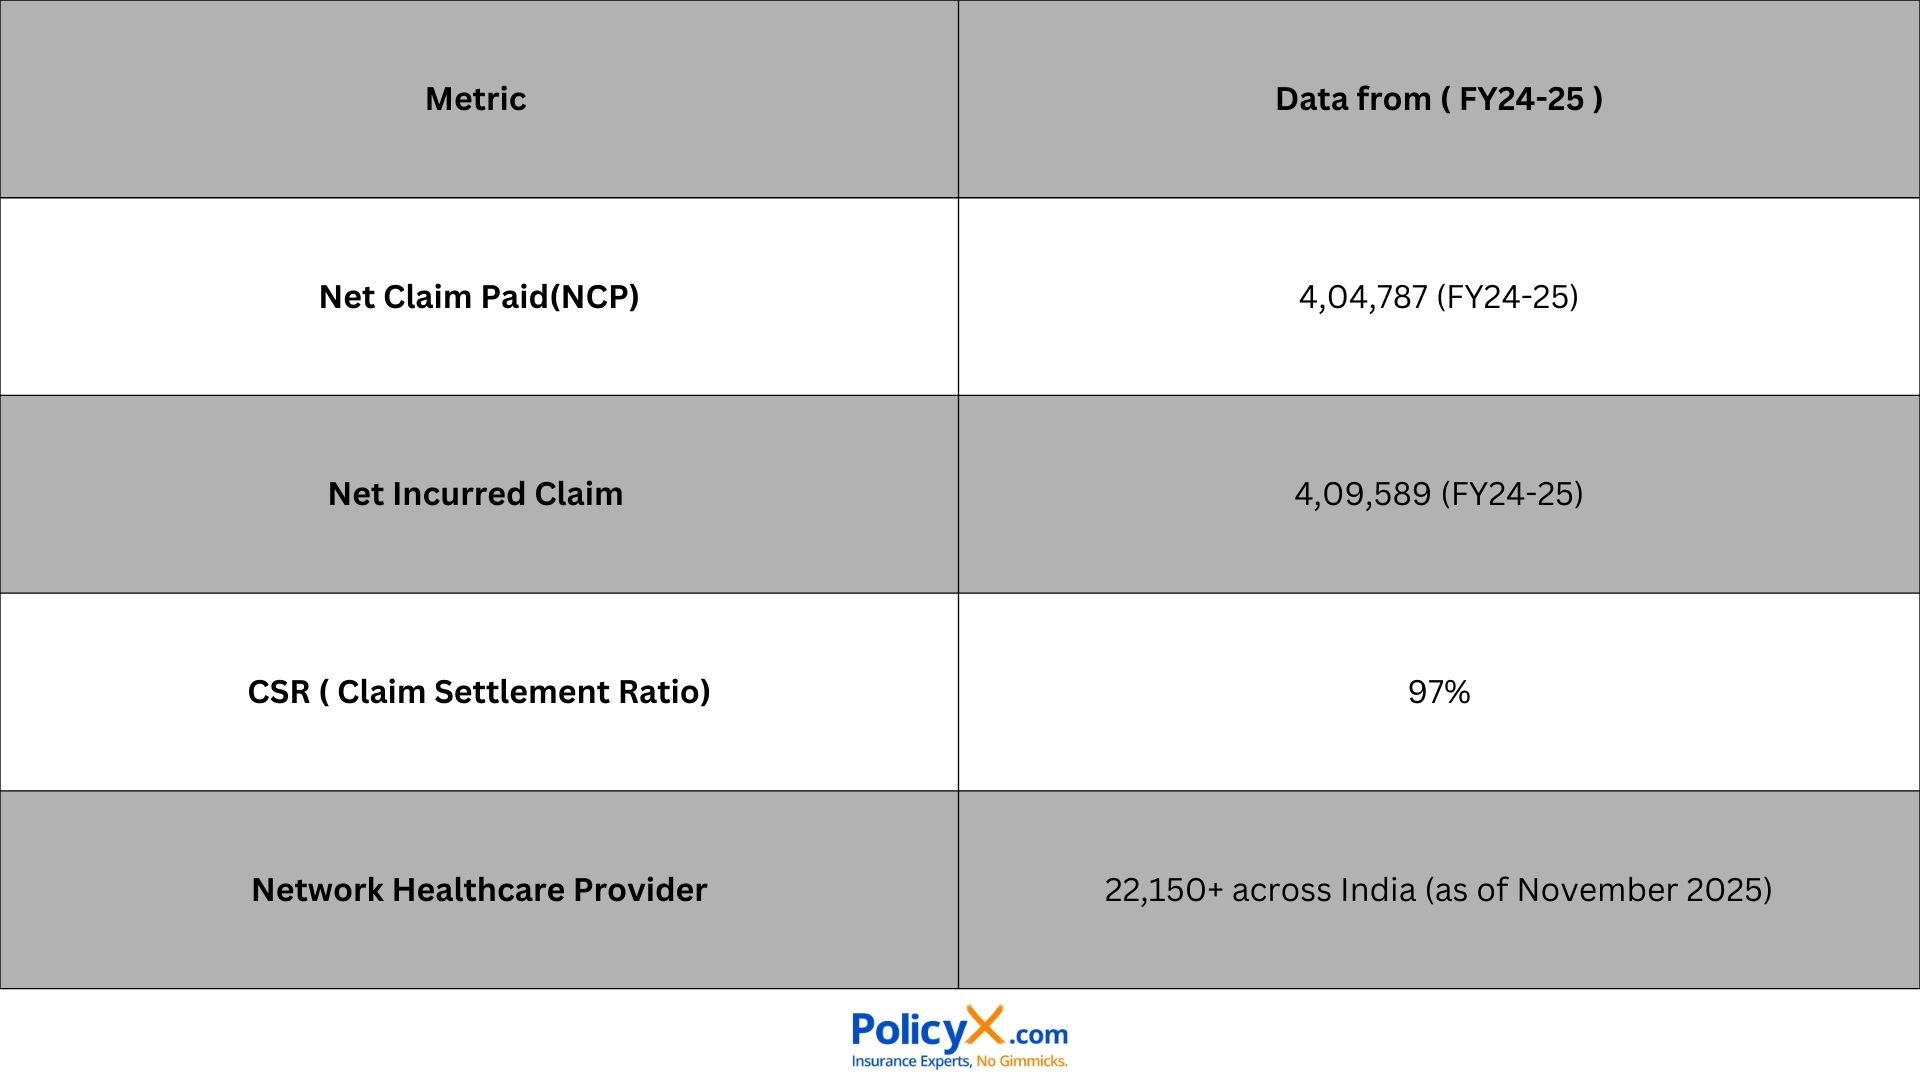1920x1080 pixels.
Task: Select the 'Data from ( FY24-25 )' header cell
Action: pos(1438,99)
